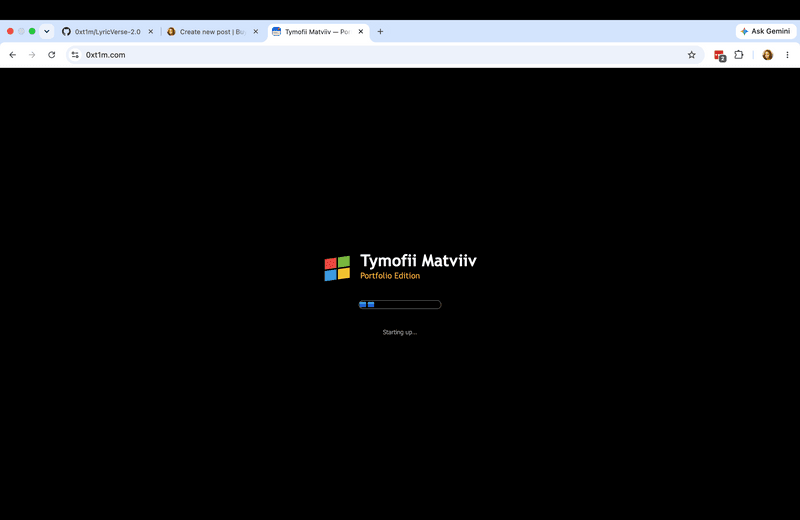This screenshot has width=800, height=520.
Task: Go back using the browser back arrow
Action: point(13,55)
